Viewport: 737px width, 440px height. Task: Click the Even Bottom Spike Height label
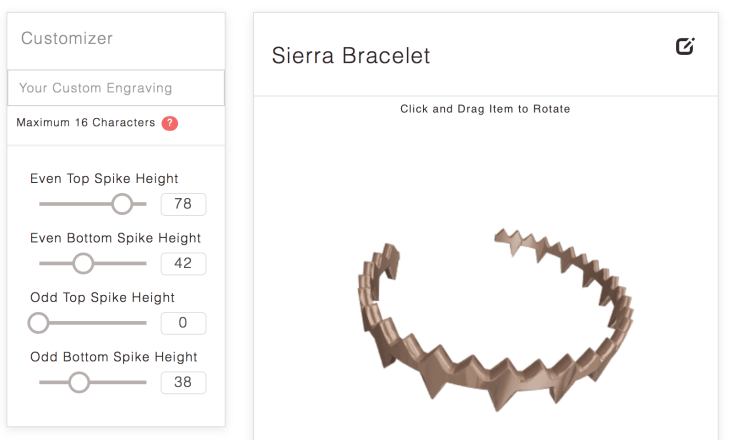tap(115, 238)
